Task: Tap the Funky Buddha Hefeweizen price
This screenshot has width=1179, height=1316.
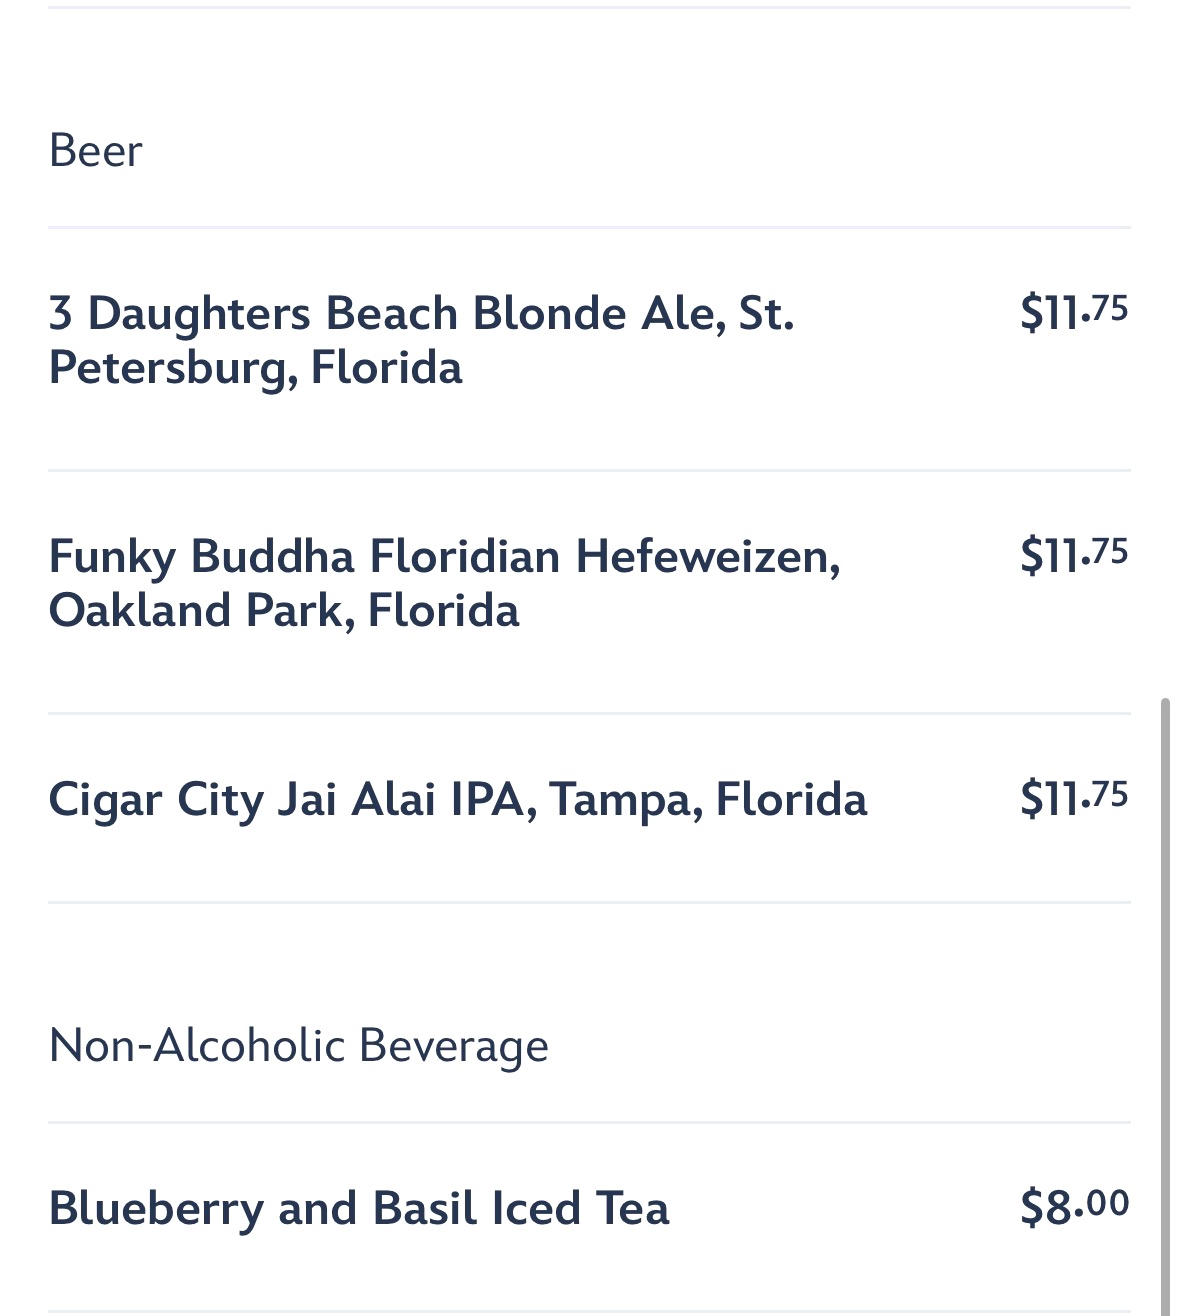Action: [1073, 554]
